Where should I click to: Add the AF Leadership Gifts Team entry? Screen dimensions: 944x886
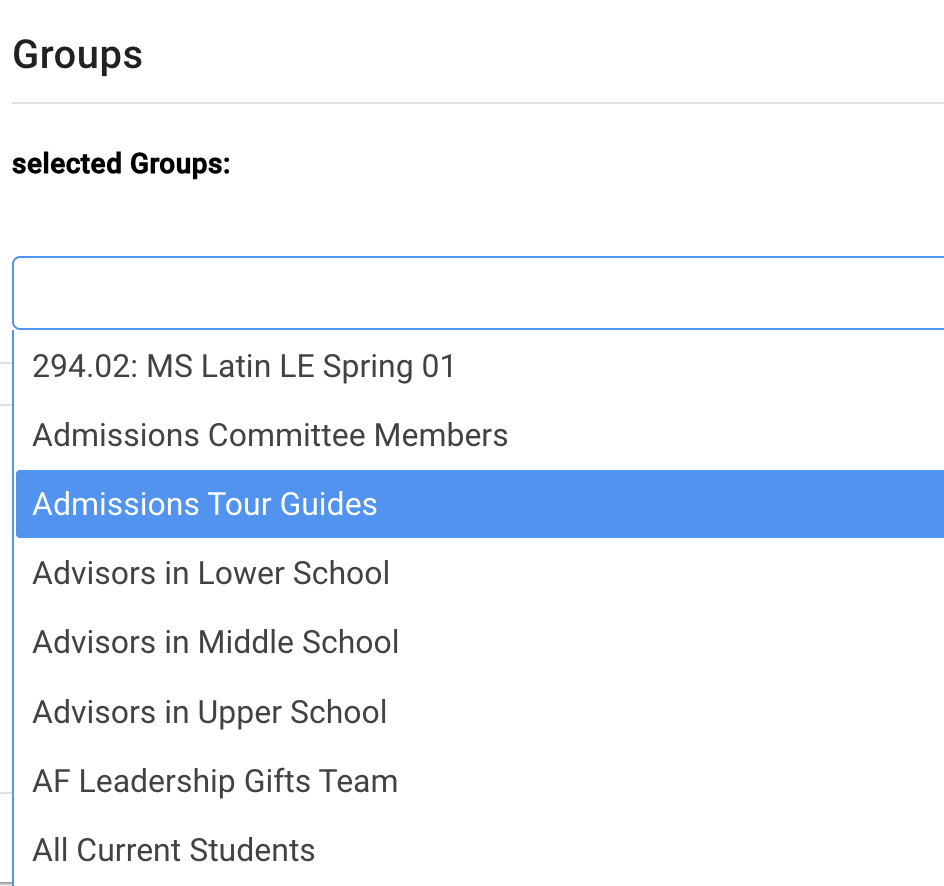pos(215,781)
